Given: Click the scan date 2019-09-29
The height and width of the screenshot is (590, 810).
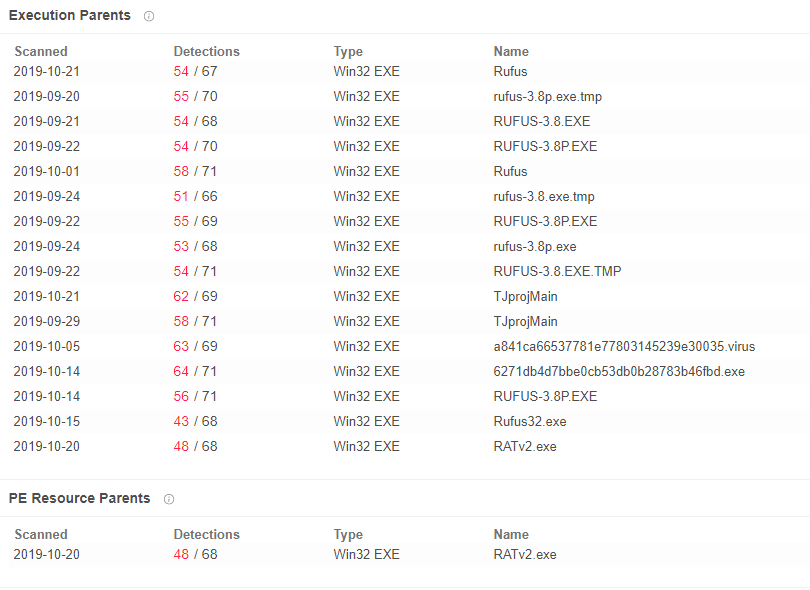Looking at the screenshot, I should (47, 321).
